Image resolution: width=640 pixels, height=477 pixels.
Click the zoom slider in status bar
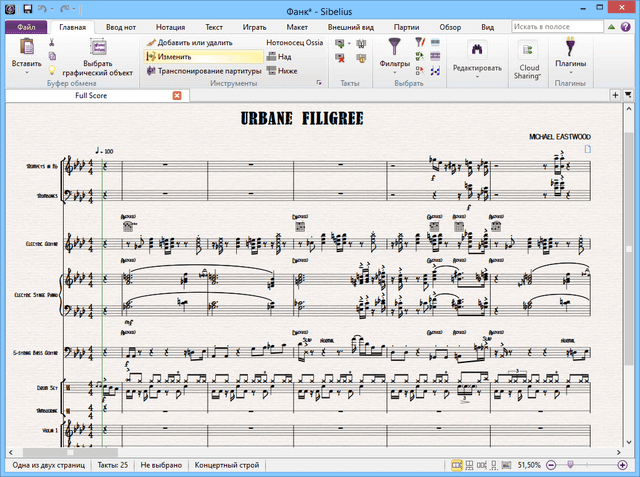pos(570,466)
